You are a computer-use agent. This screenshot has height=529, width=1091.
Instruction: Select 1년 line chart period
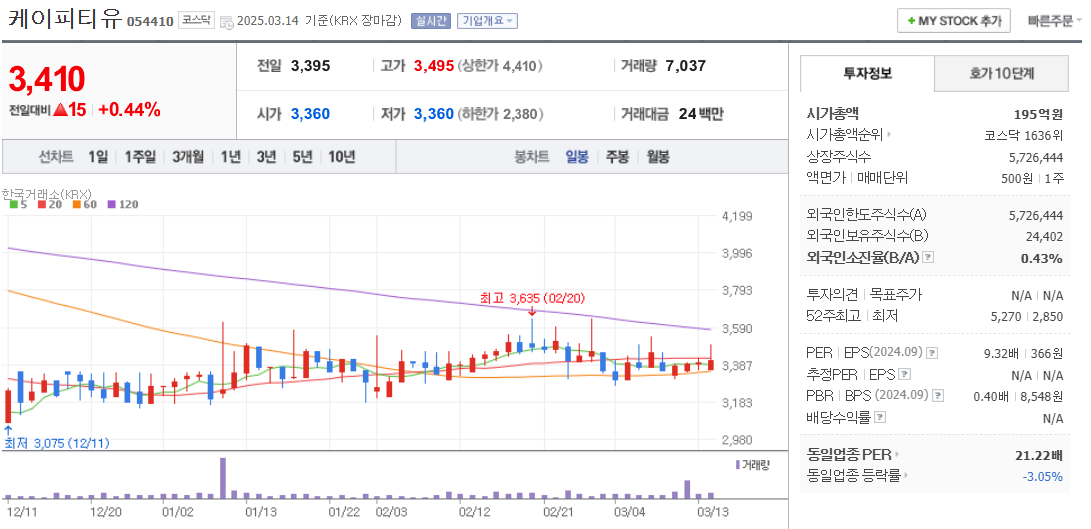[230, 157]
